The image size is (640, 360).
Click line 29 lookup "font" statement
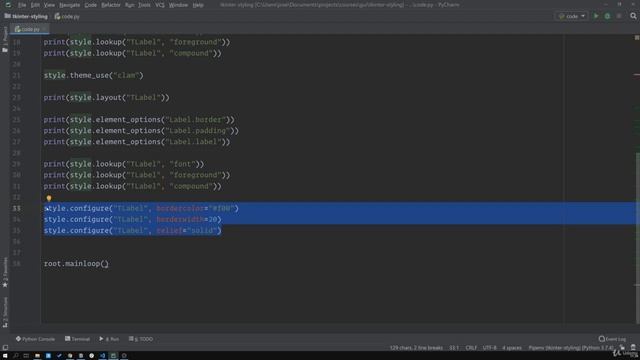click(x=124, y=164)
